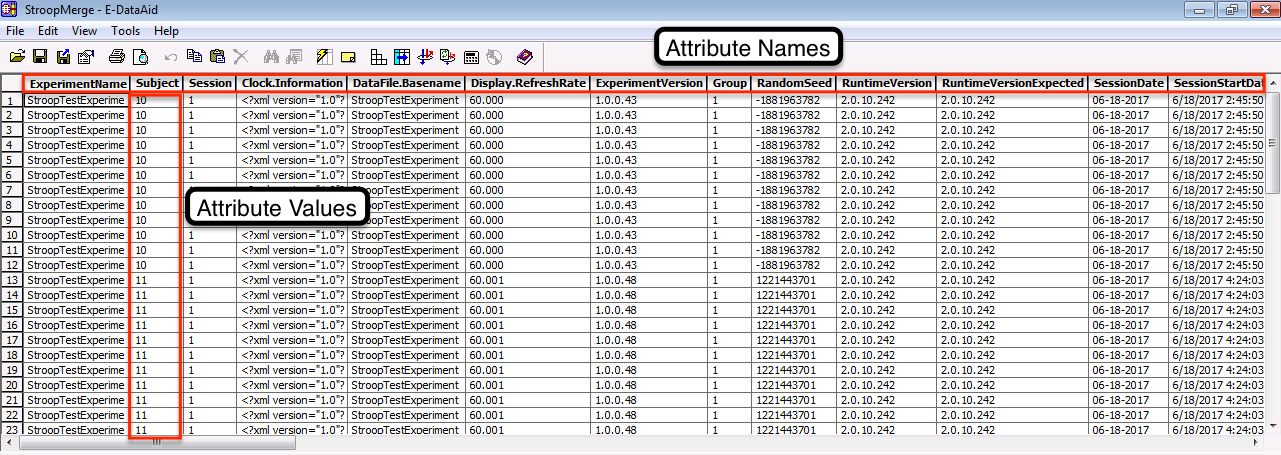Select the ExperimentName column header
1281x455 pixels.
pos(76,83)
